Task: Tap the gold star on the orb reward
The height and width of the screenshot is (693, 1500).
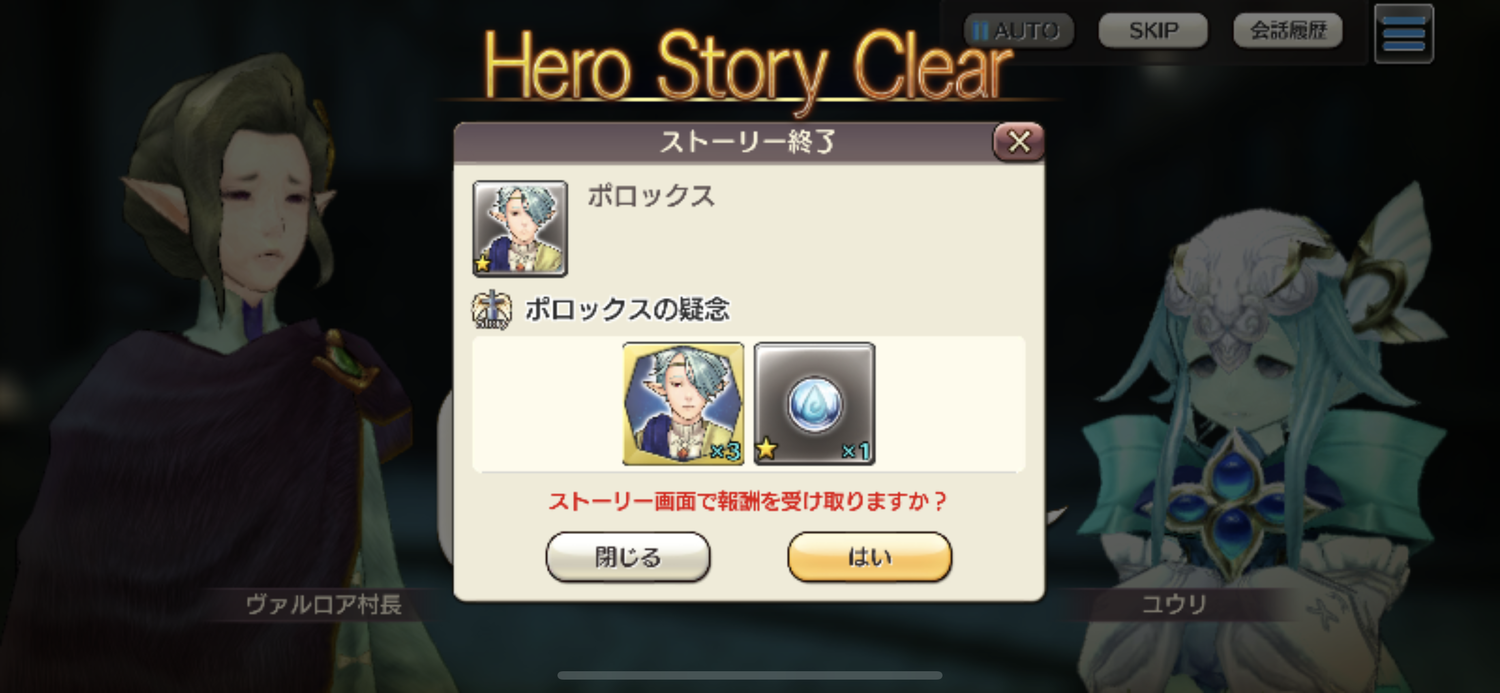Action: (x=767, y=450)
